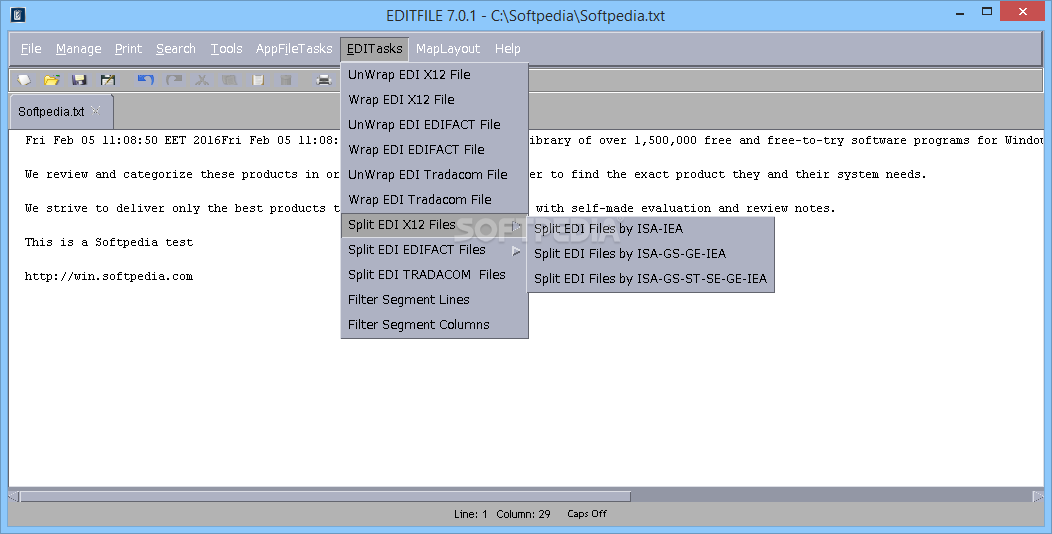Choose Wrap EDI X12 File
This screenshot has width=1052, height=534.
435,100
